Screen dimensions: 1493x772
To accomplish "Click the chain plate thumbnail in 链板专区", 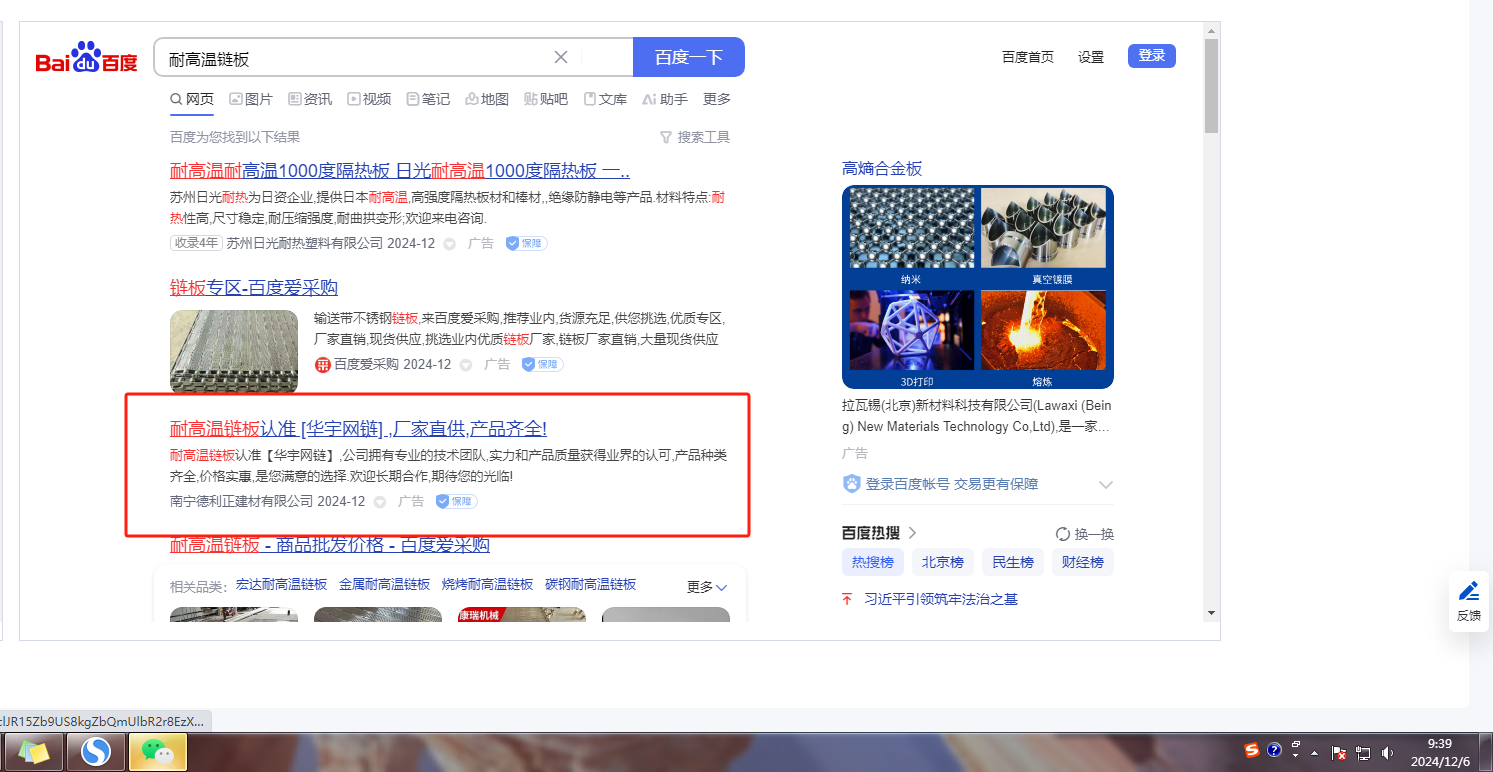I will (234, 351).
